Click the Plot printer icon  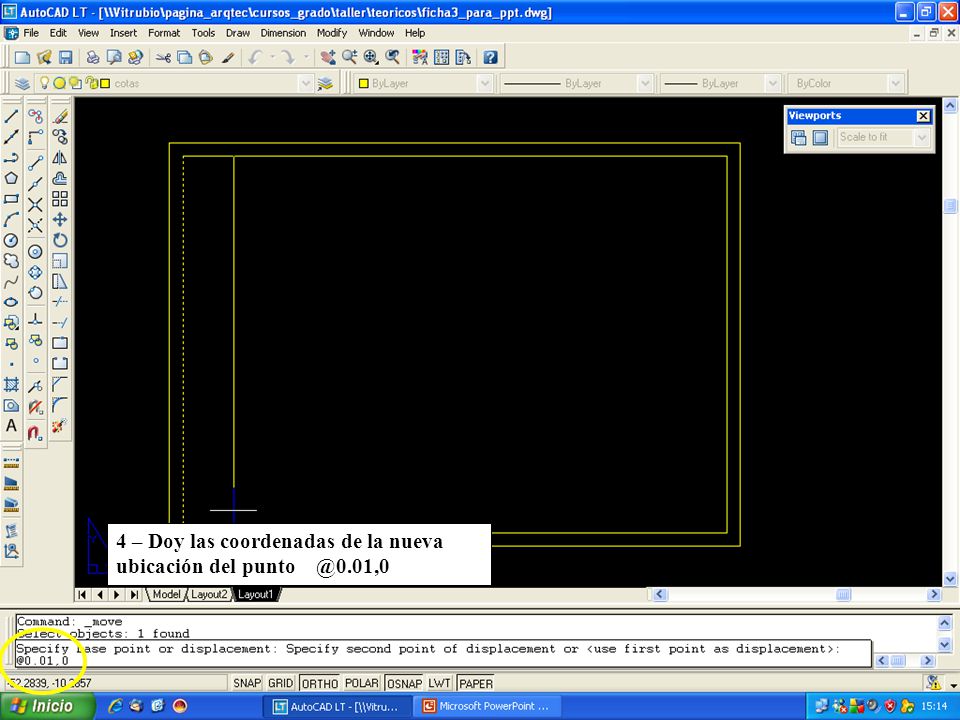click(92, 58)
